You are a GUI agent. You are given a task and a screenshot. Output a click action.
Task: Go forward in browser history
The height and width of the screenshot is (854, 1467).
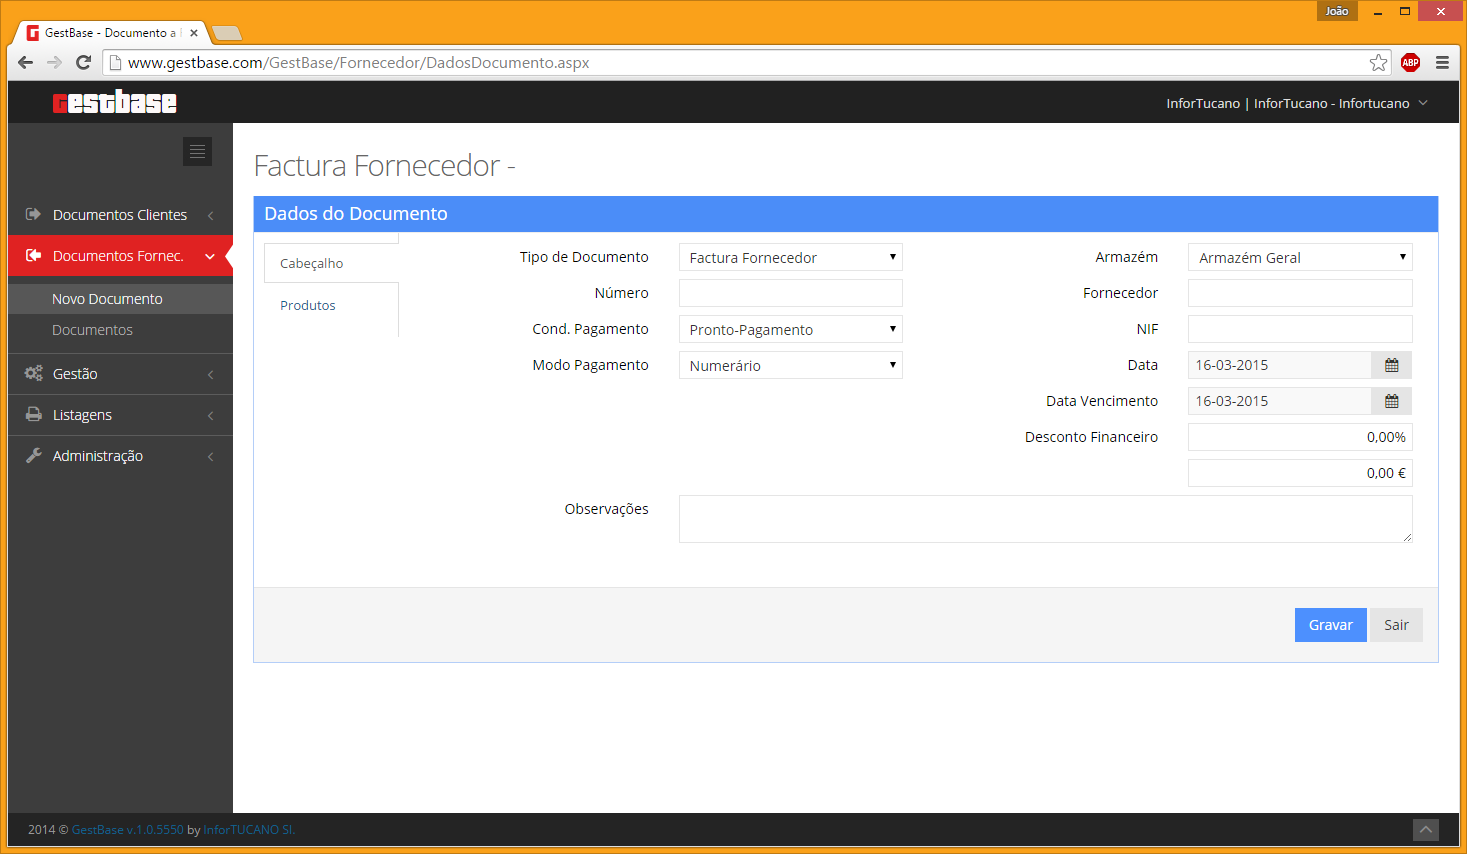[x=54, y=62]
